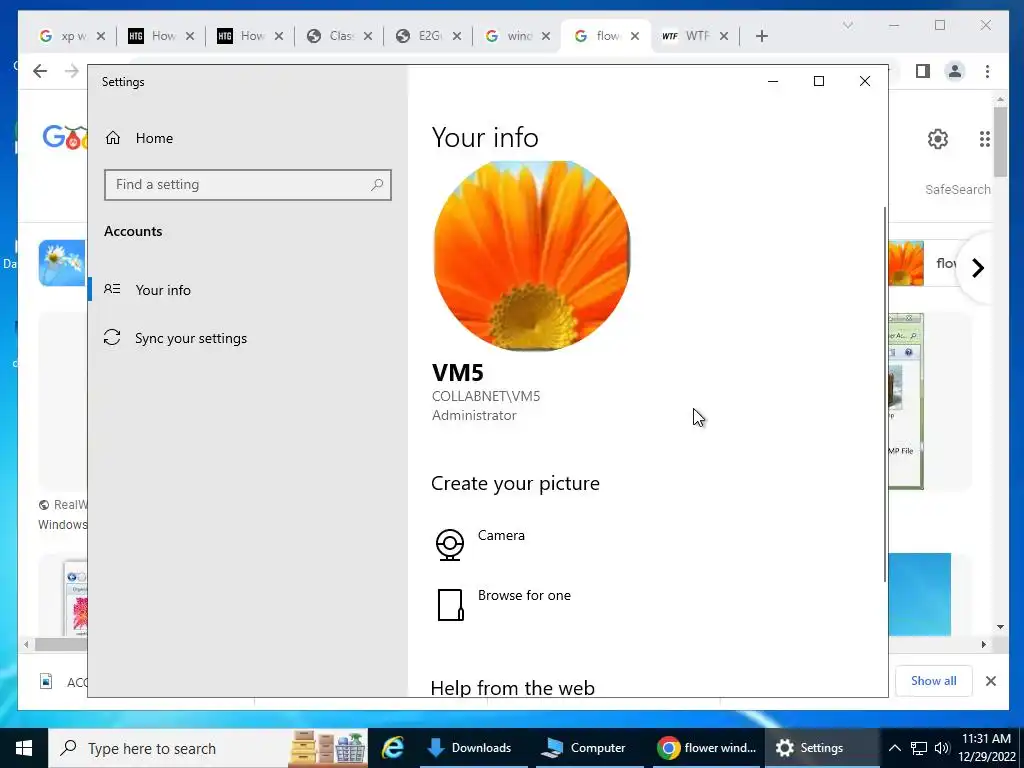This screenshot has height=768, width=1024.
Task: Click the Settings window vertical scrollbar
Action: tap(885, 394)
